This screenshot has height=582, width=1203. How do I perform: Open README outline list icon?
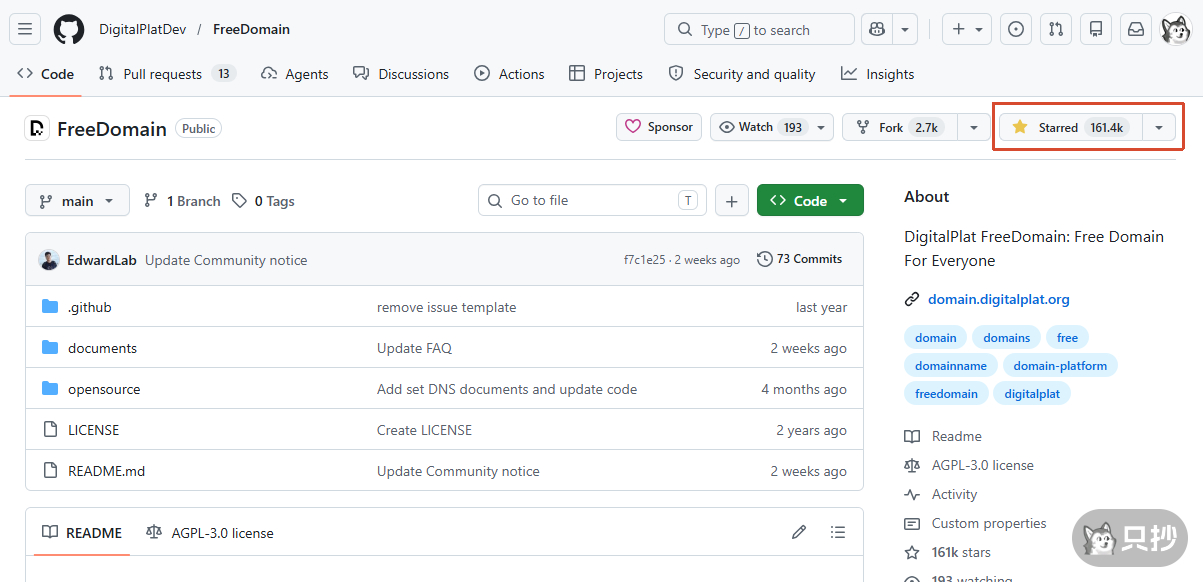click(838, 533)
